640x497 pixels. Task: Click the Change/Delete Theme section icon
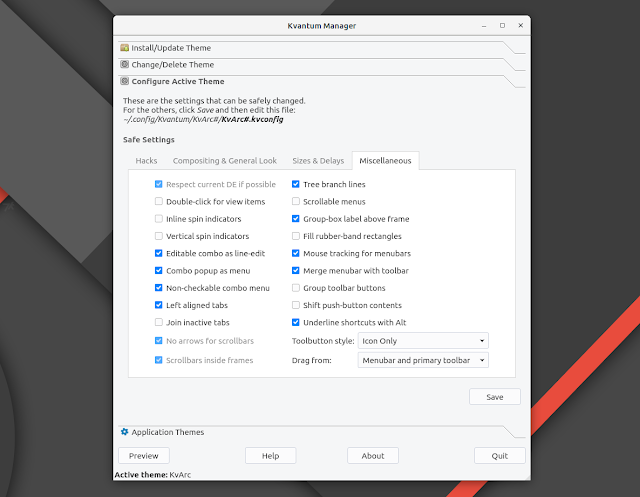pos(124,64)
